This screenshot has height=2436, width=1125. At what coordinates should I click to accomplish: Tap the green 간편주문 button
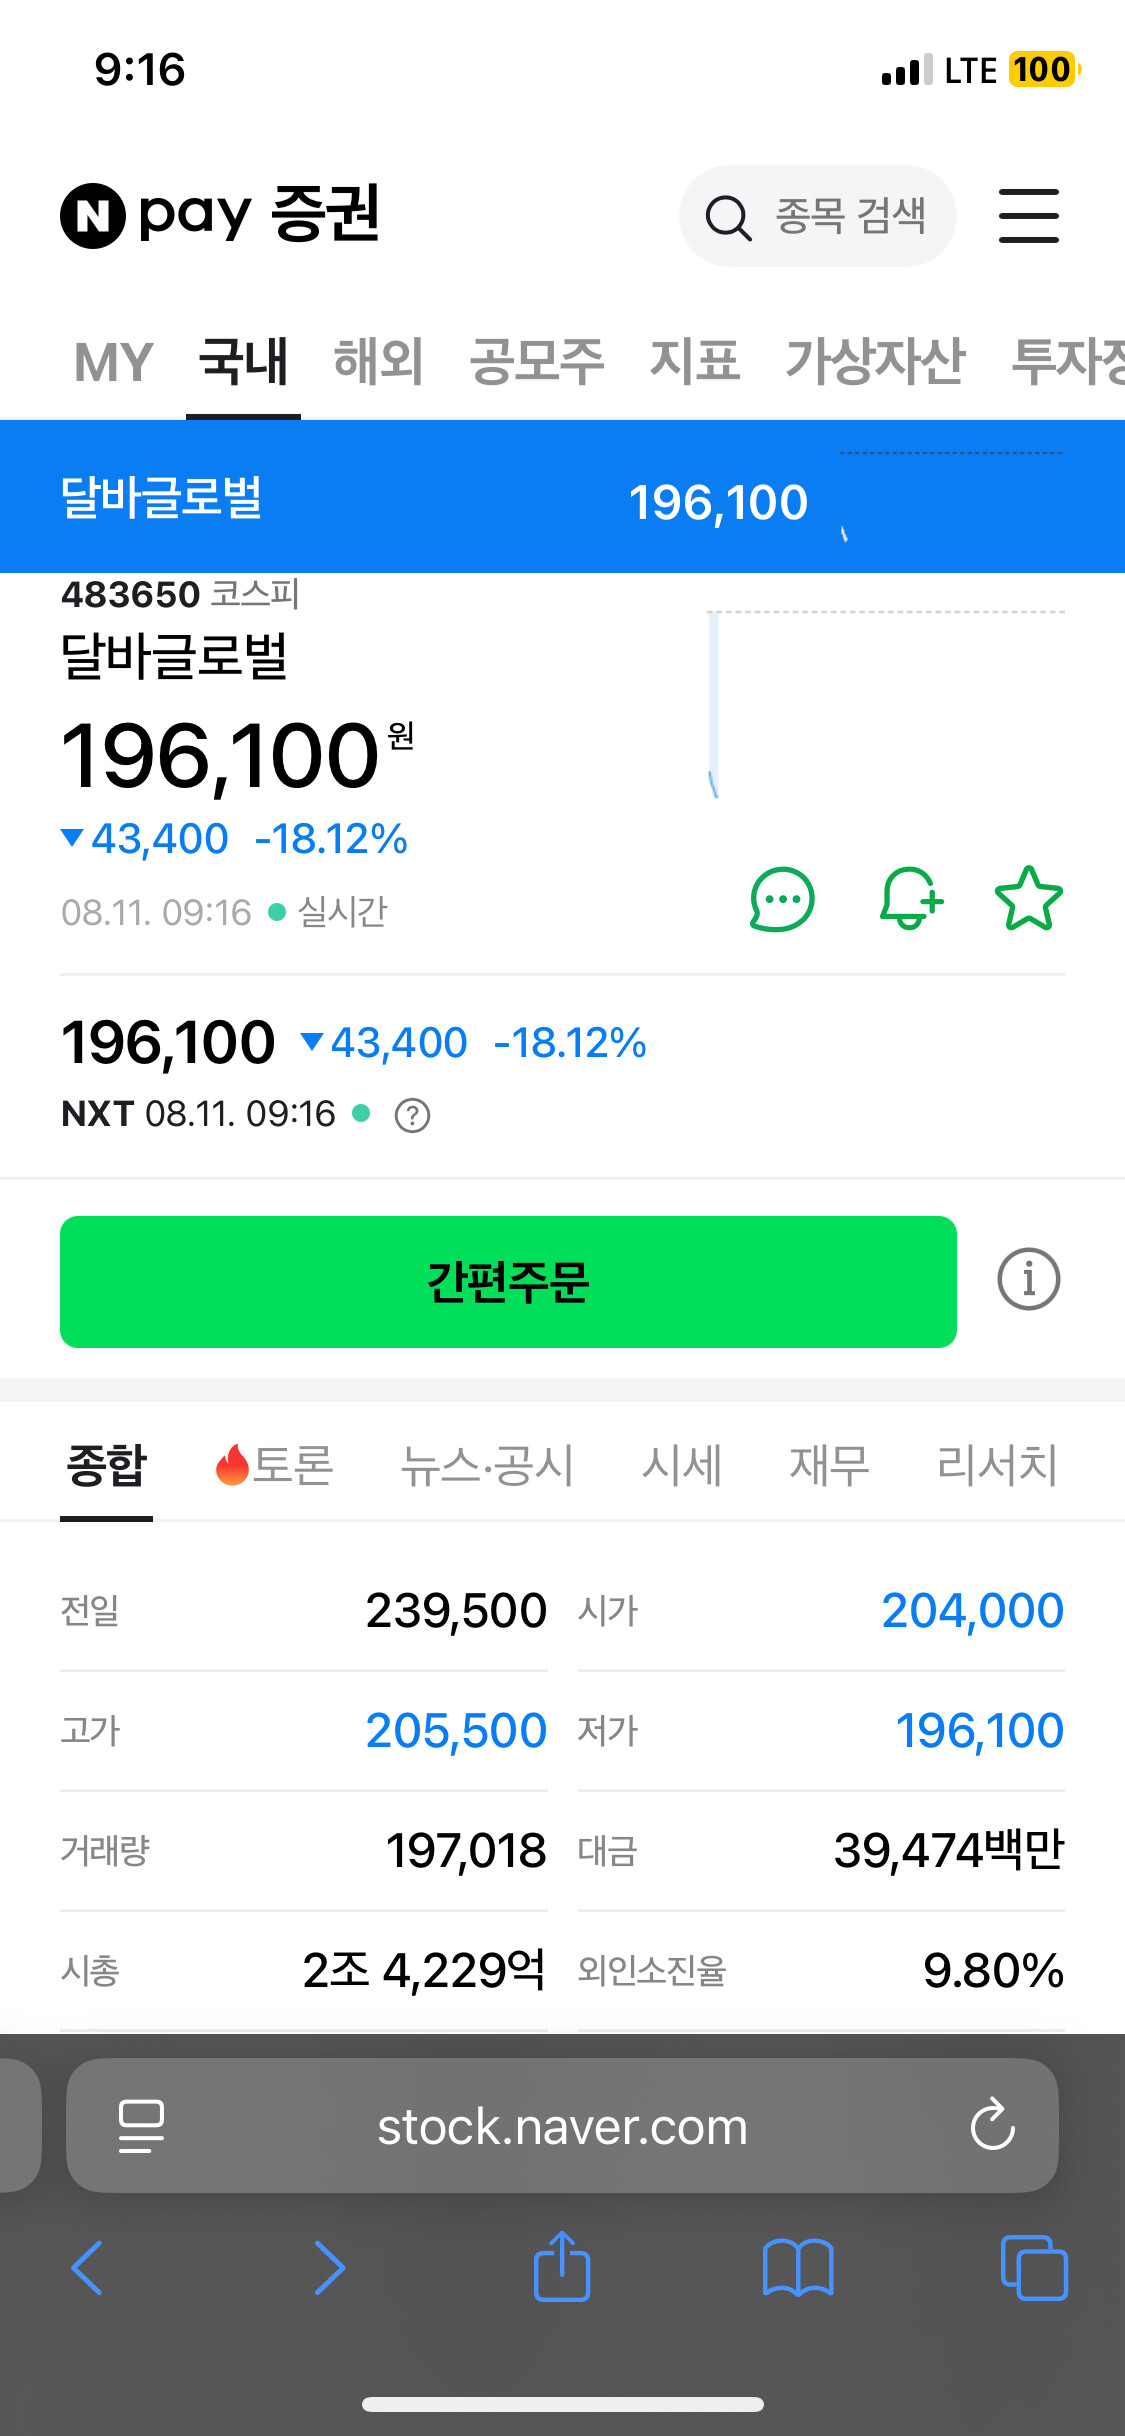click(508, 1282)
